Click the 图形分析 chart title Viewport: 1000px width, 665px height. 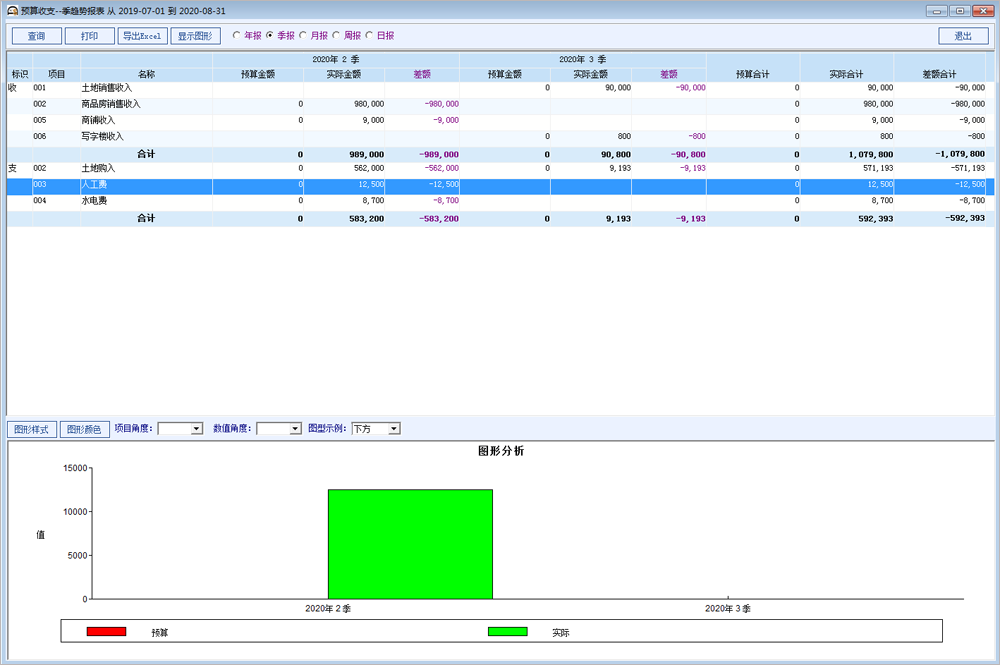(x=501, y=451)
